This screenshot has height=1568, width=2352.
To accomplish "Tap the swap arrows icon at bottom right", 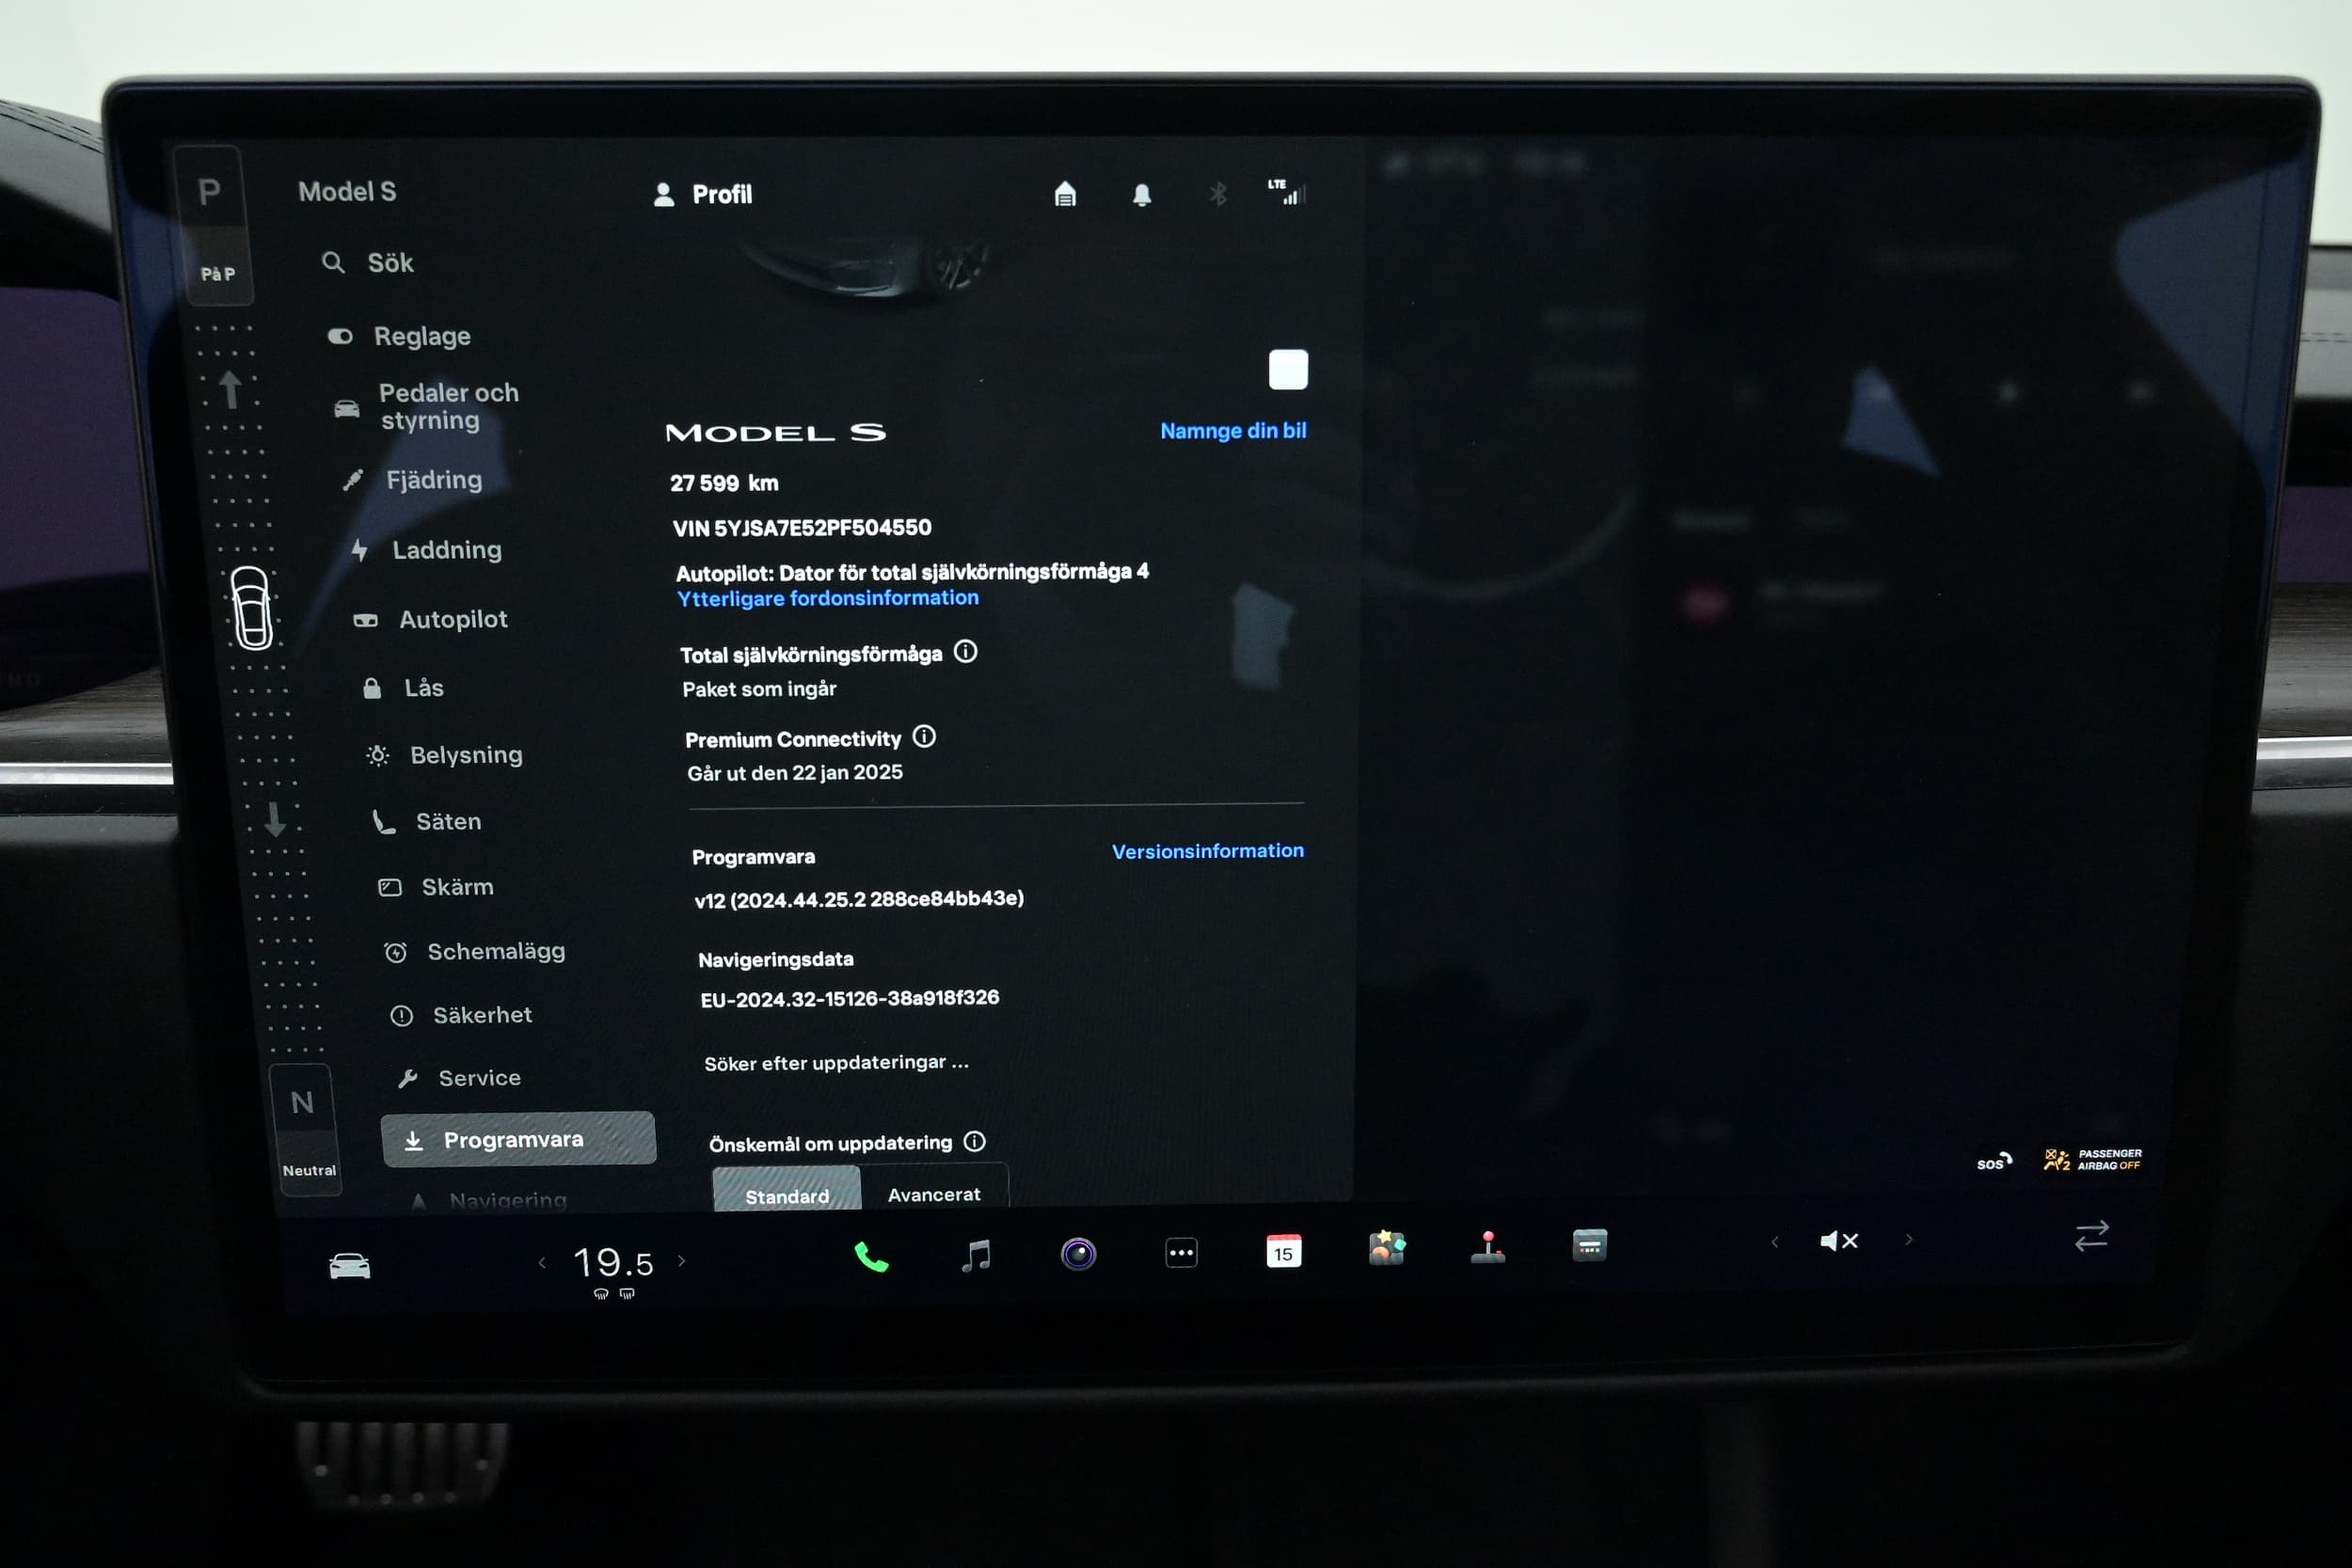I will (2091, 1236).
